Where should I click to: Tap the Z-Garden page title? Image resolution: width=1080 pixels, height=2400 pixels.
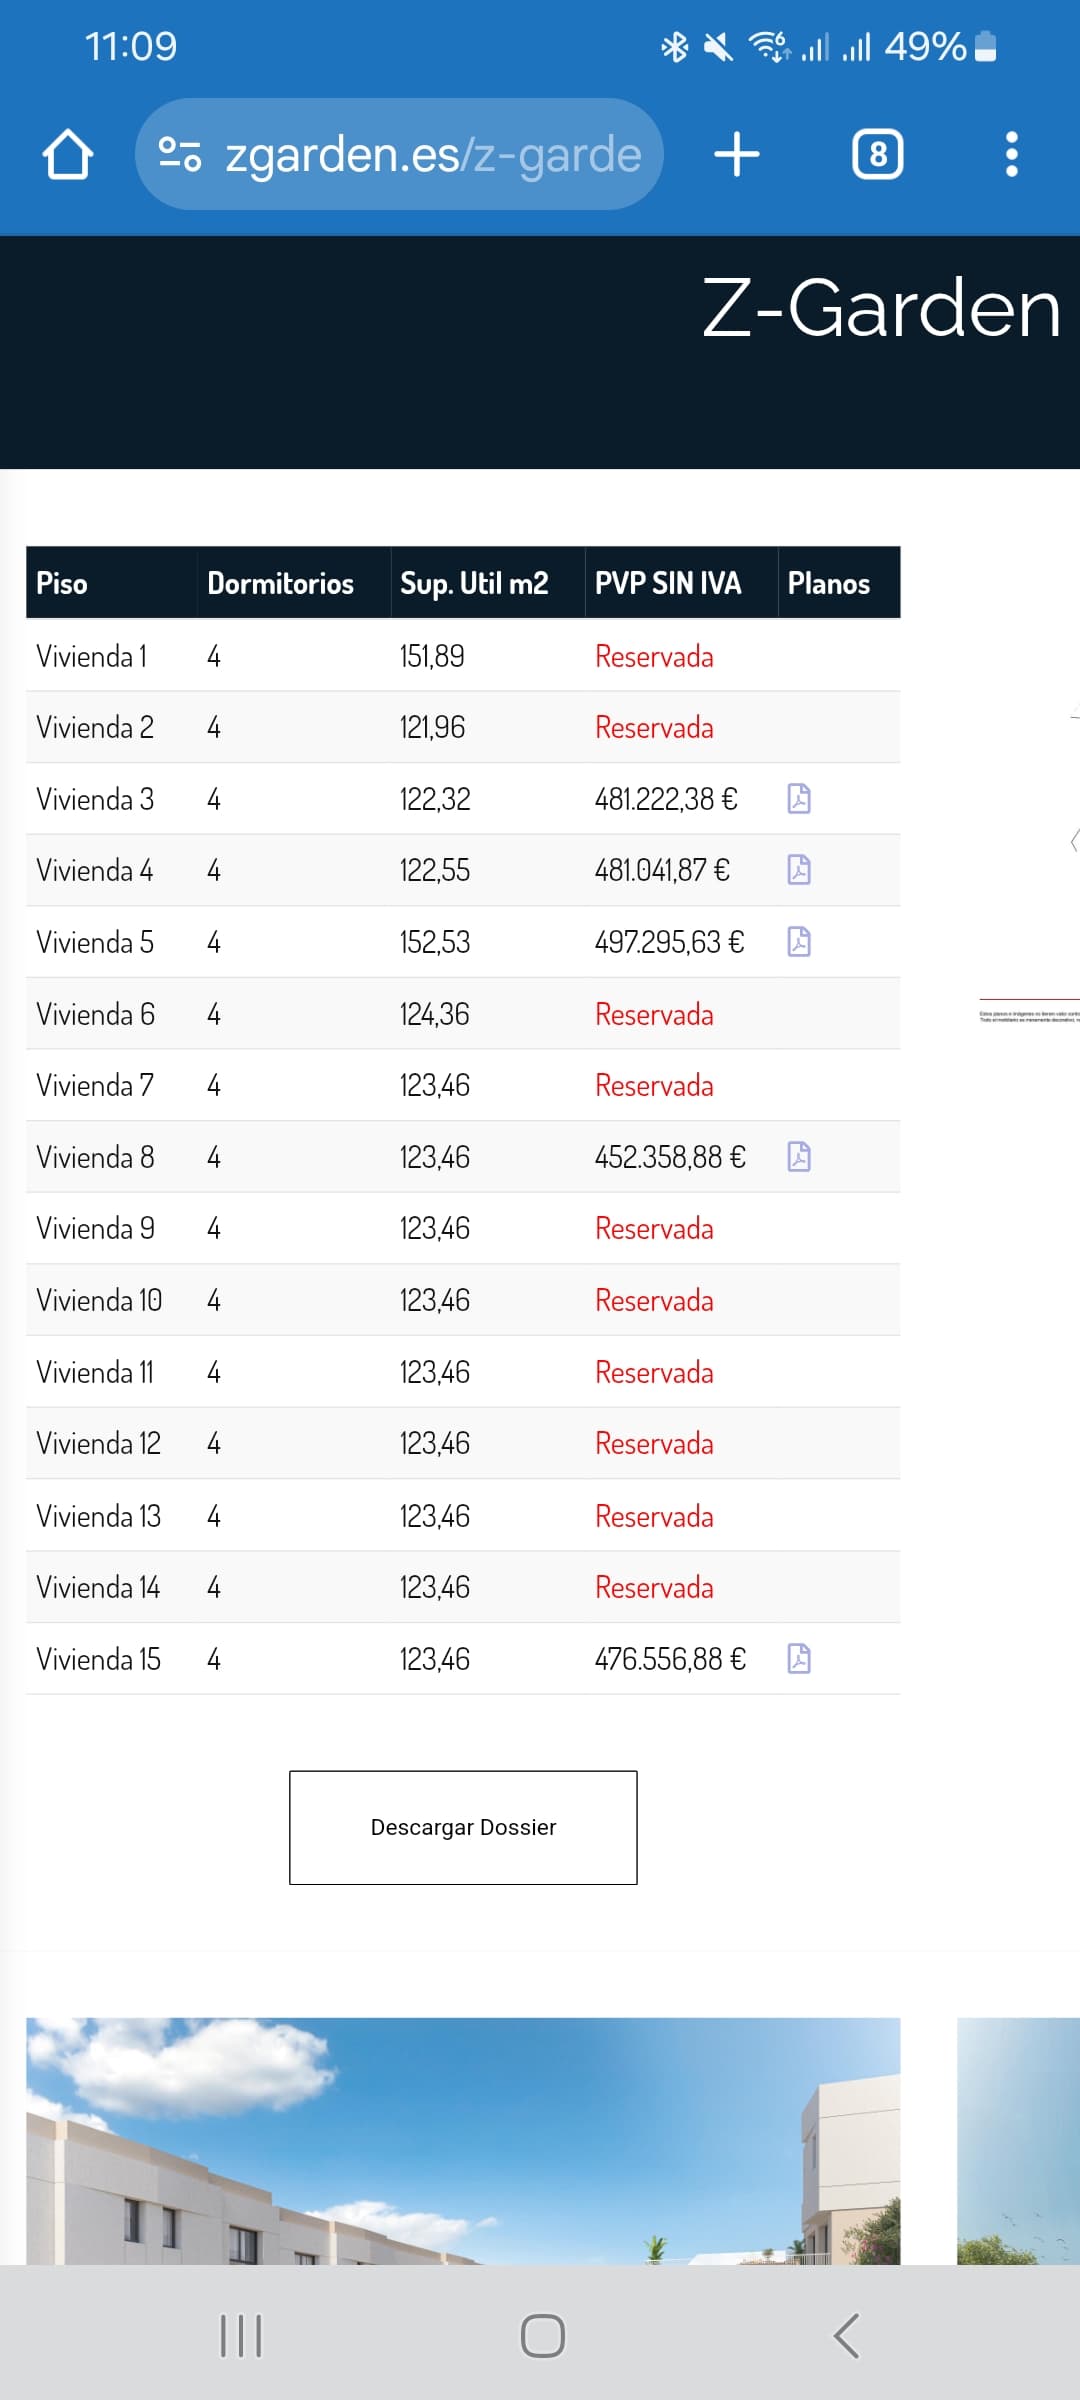click(x=880, y=308)
